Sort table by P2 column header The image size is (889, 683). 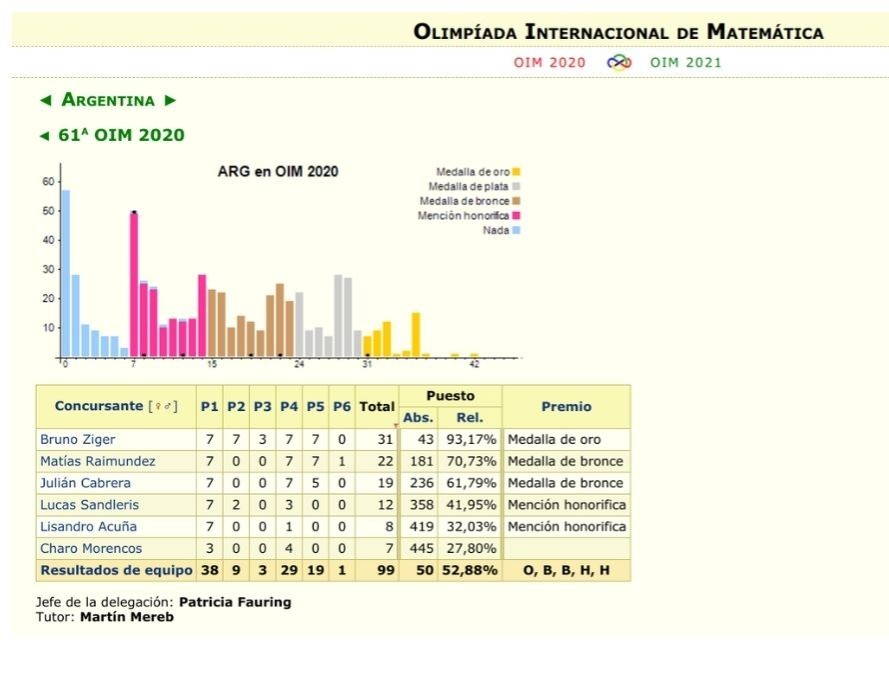click(236, 406)
